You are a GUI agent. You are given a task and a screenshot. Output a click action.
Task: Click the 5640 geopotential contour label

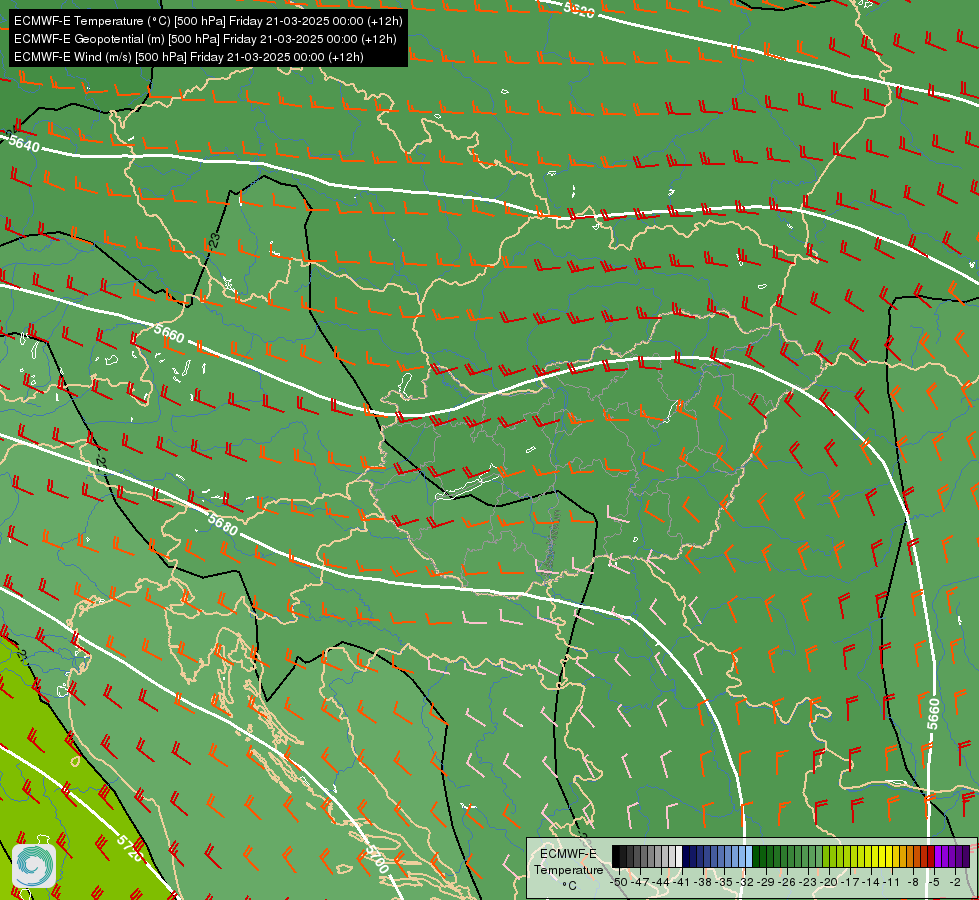(x=24, y=144)
